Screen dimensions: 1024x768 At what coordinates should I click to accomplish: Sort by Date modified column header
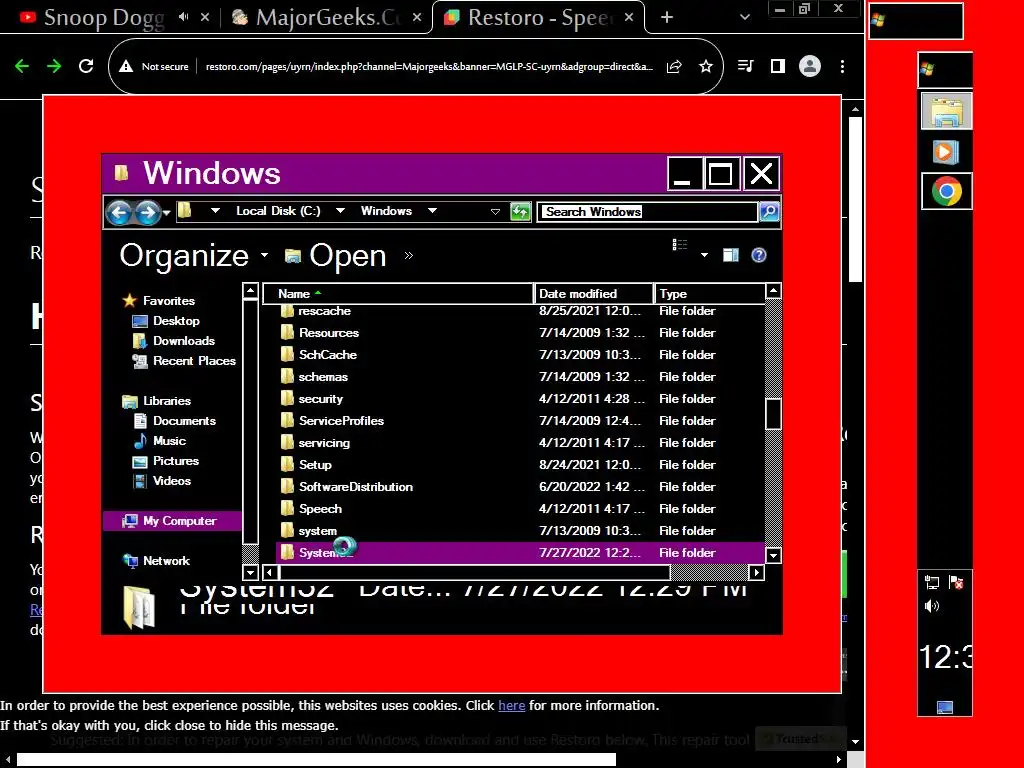(x=594, y=294)
